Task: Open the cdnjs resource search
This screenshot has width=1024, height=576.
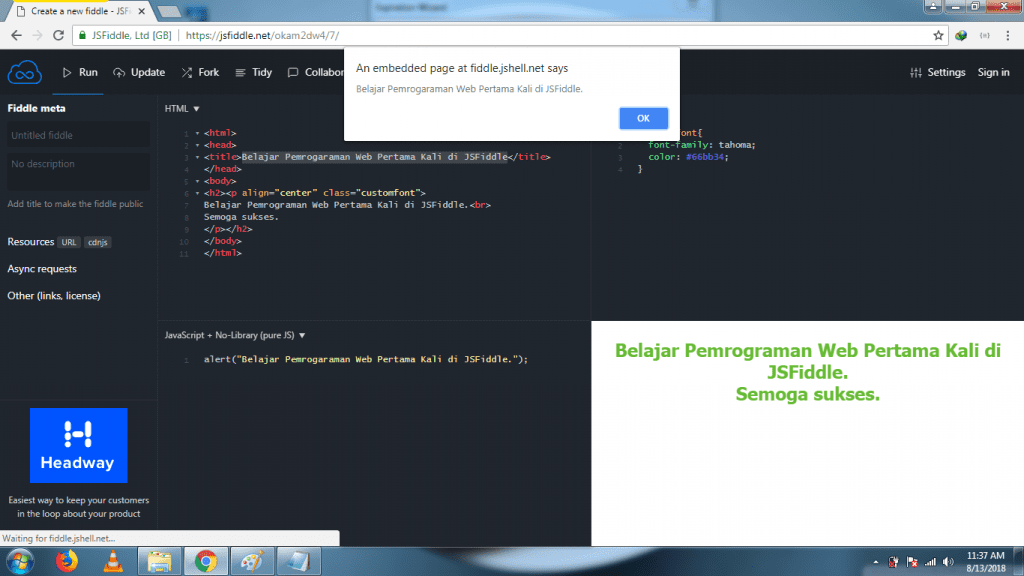Action: (x=98, y=242)
